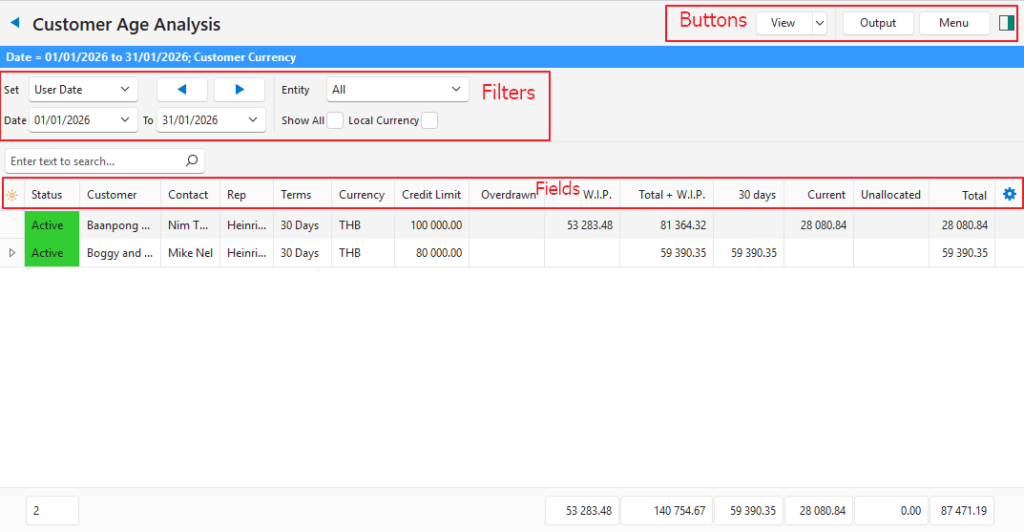This screenshot has height=532, width=1024.
Task: Expand the start Date picker dropdown
Action: click(125, 120)
